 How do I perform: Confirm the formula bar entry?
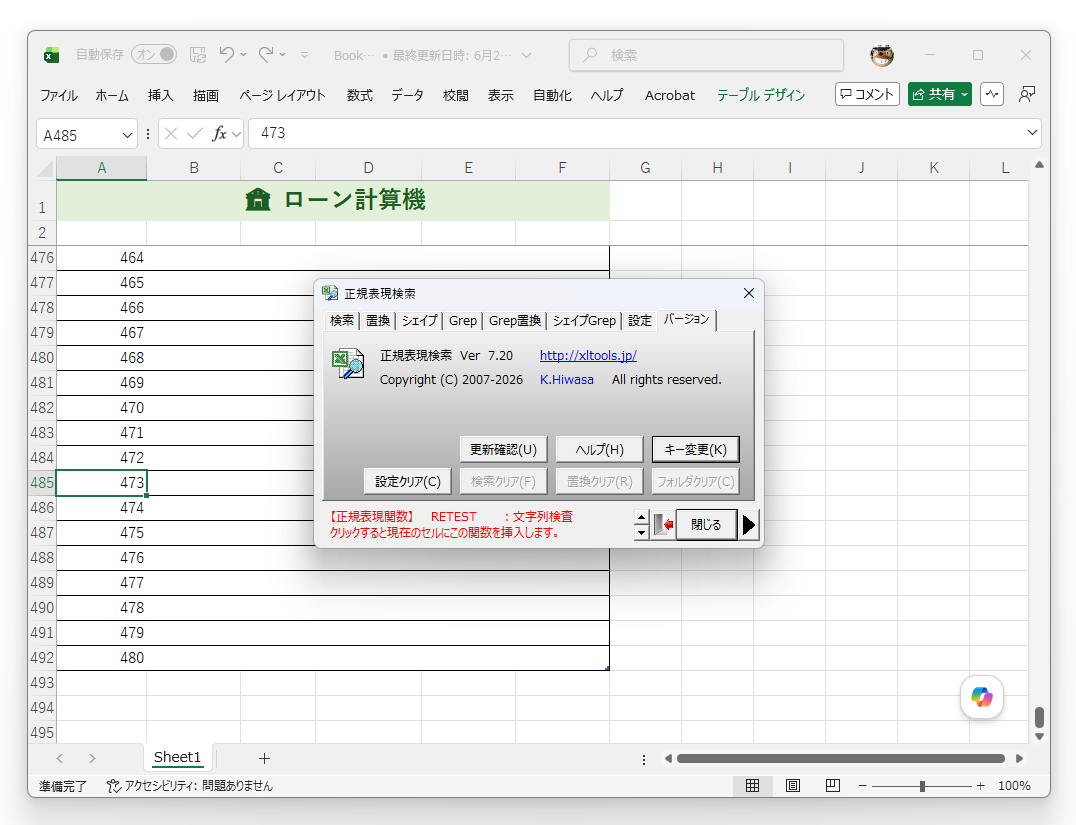pyautogui.click(x=195, y=134)
